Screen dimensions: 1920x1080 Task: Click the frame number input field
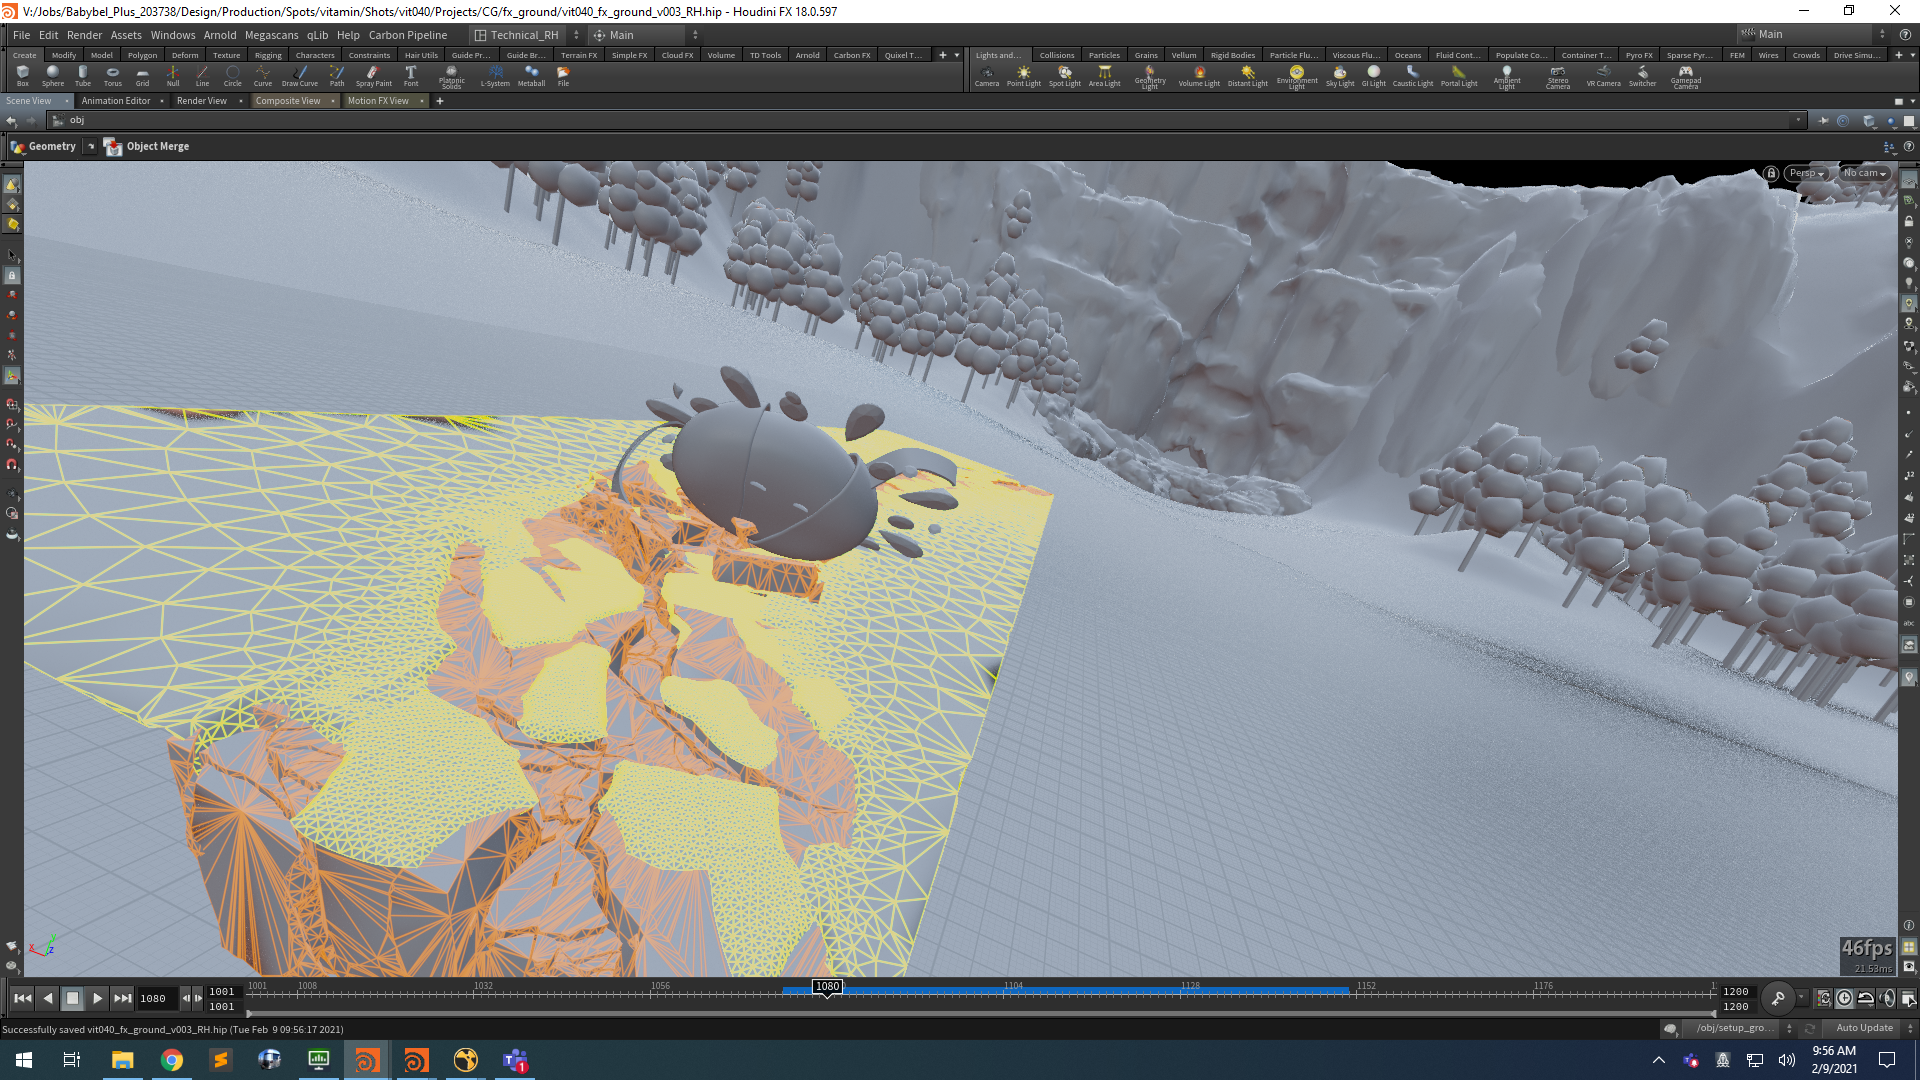157,998
